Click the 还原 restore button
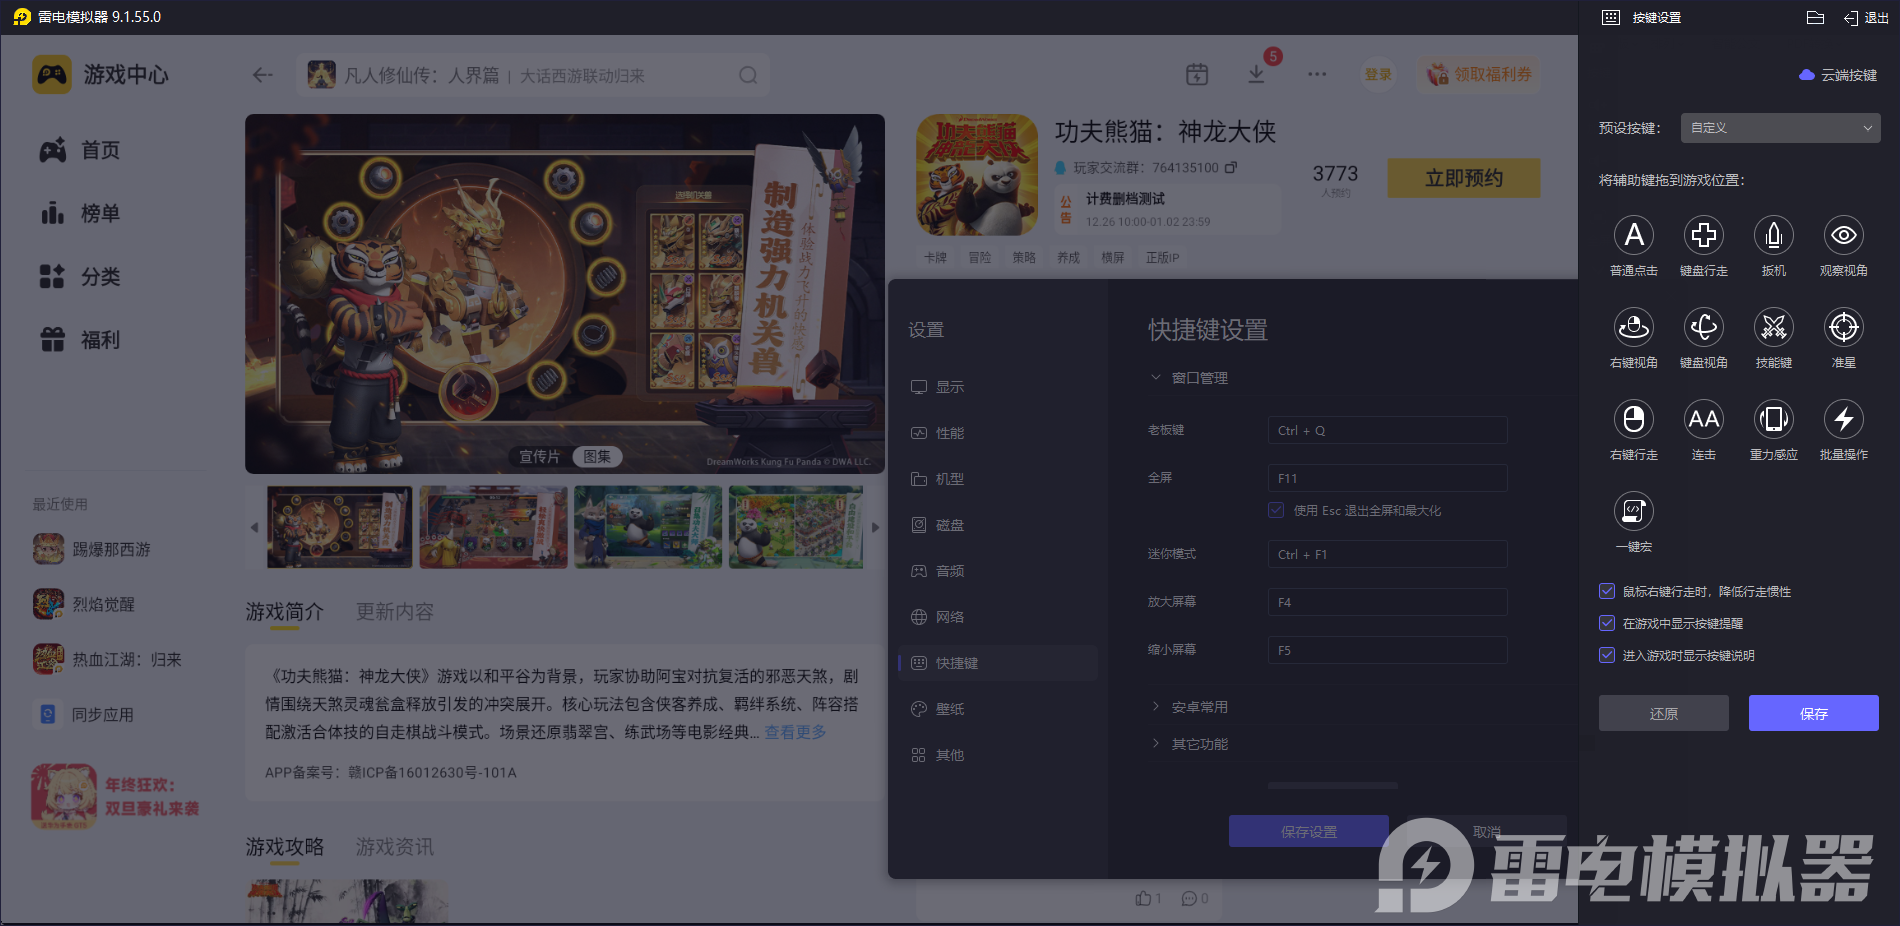 (x=1664, y=713)
